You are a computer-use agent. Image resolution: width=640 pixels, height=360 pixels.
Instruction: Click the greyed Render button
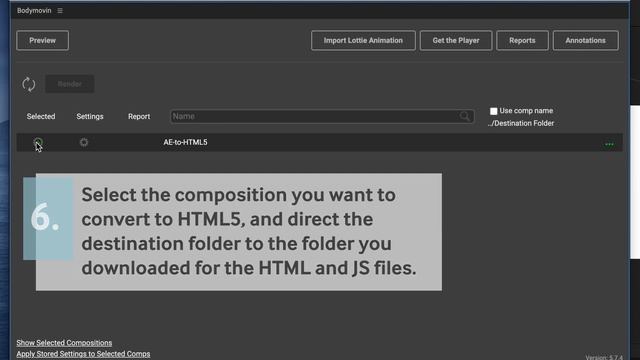click(x=70, y=84)
